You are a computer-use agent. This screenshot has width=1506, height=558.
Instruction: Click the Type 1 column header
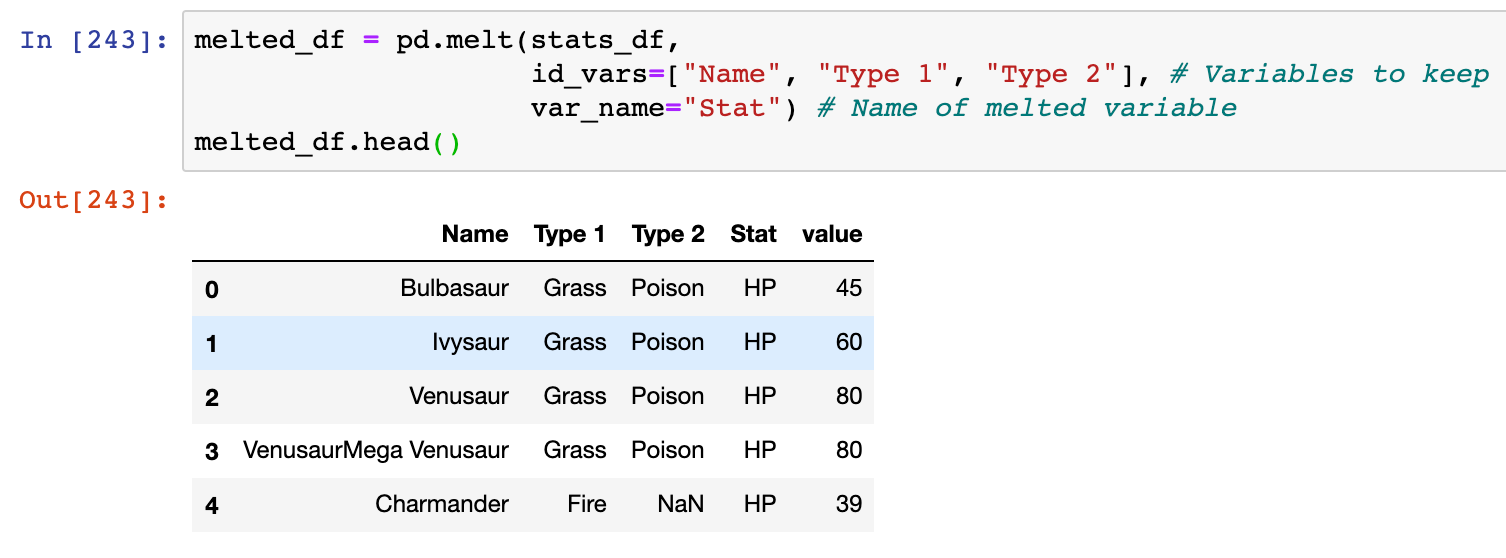570,234
